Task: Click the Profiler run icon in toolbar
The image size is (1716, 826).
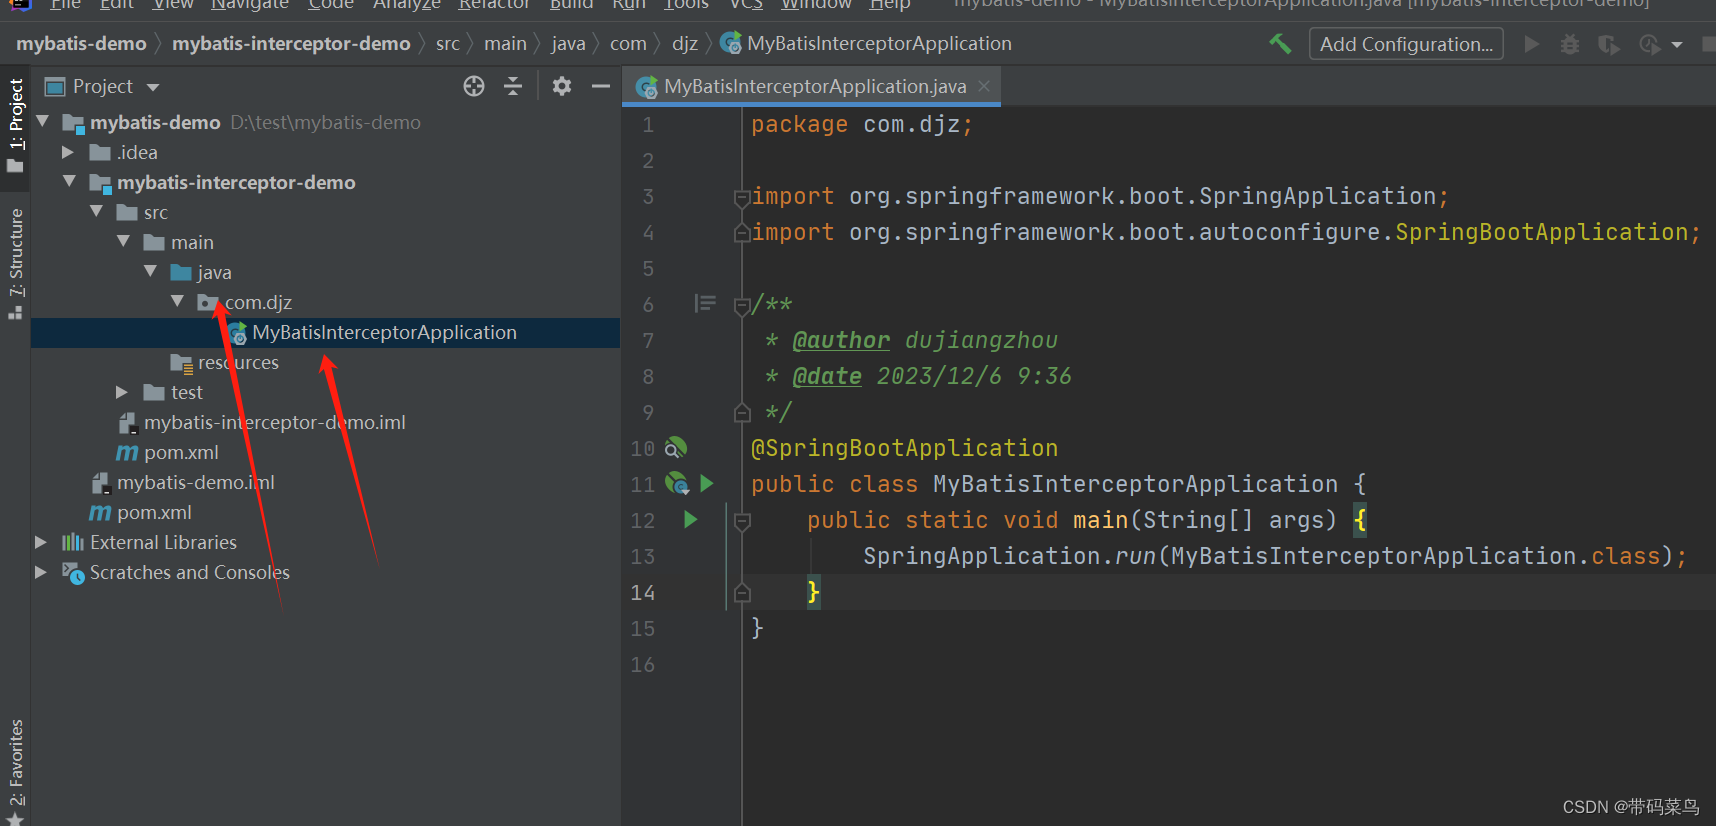Action: tap(1650, 44)
